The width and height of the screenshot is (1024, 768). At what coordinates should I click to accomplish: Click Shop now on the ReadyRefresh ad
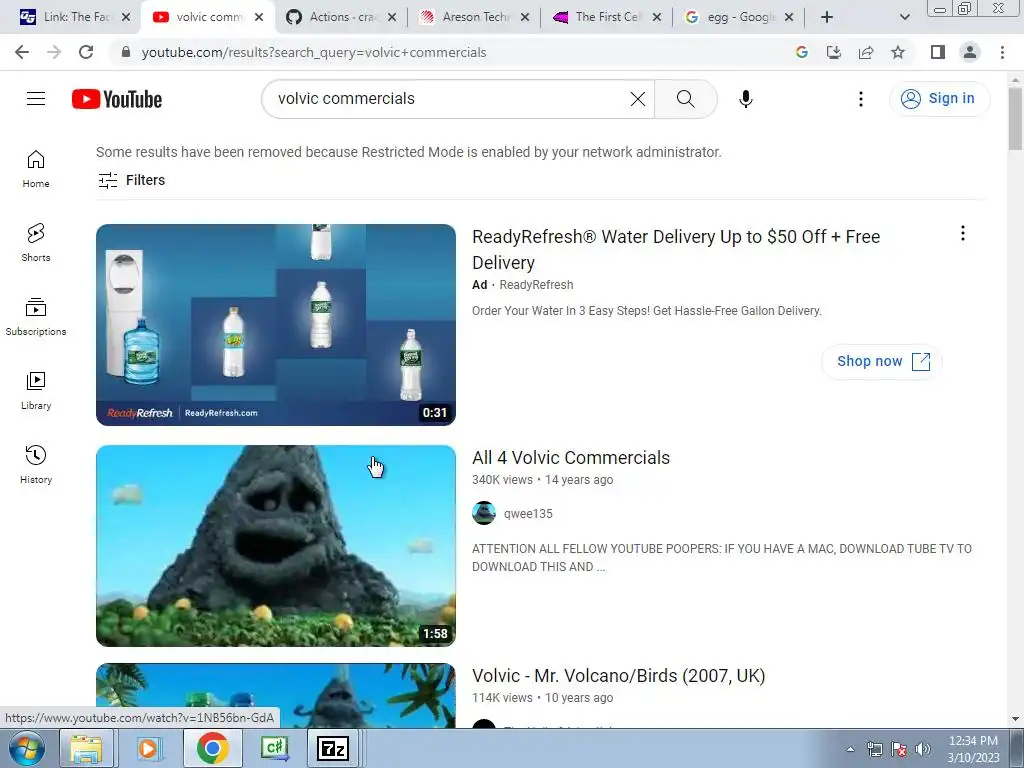point(882,361)
